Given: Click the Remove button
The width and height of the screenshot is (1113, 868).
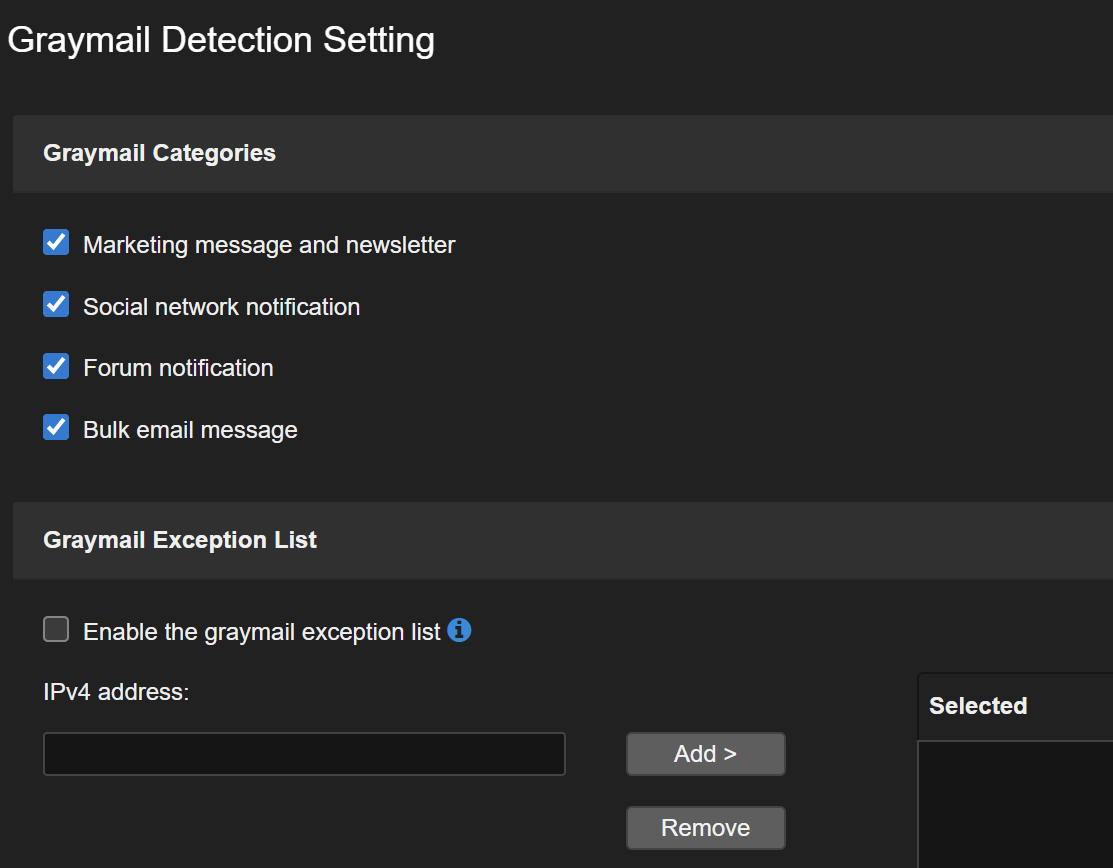Looking at the screenshot, I should click(x=705, y=828).
